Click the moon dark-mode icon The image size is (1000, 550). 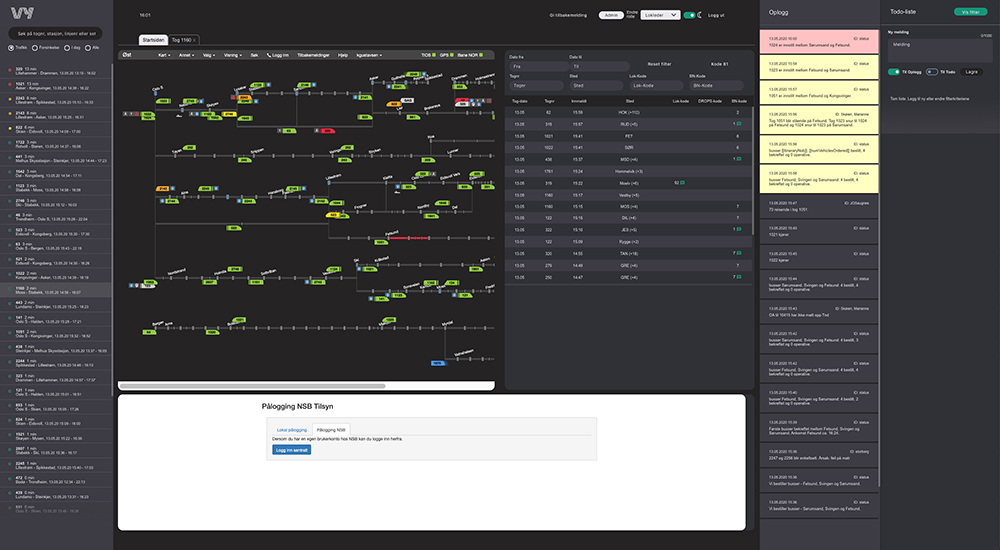coord(700,15)
